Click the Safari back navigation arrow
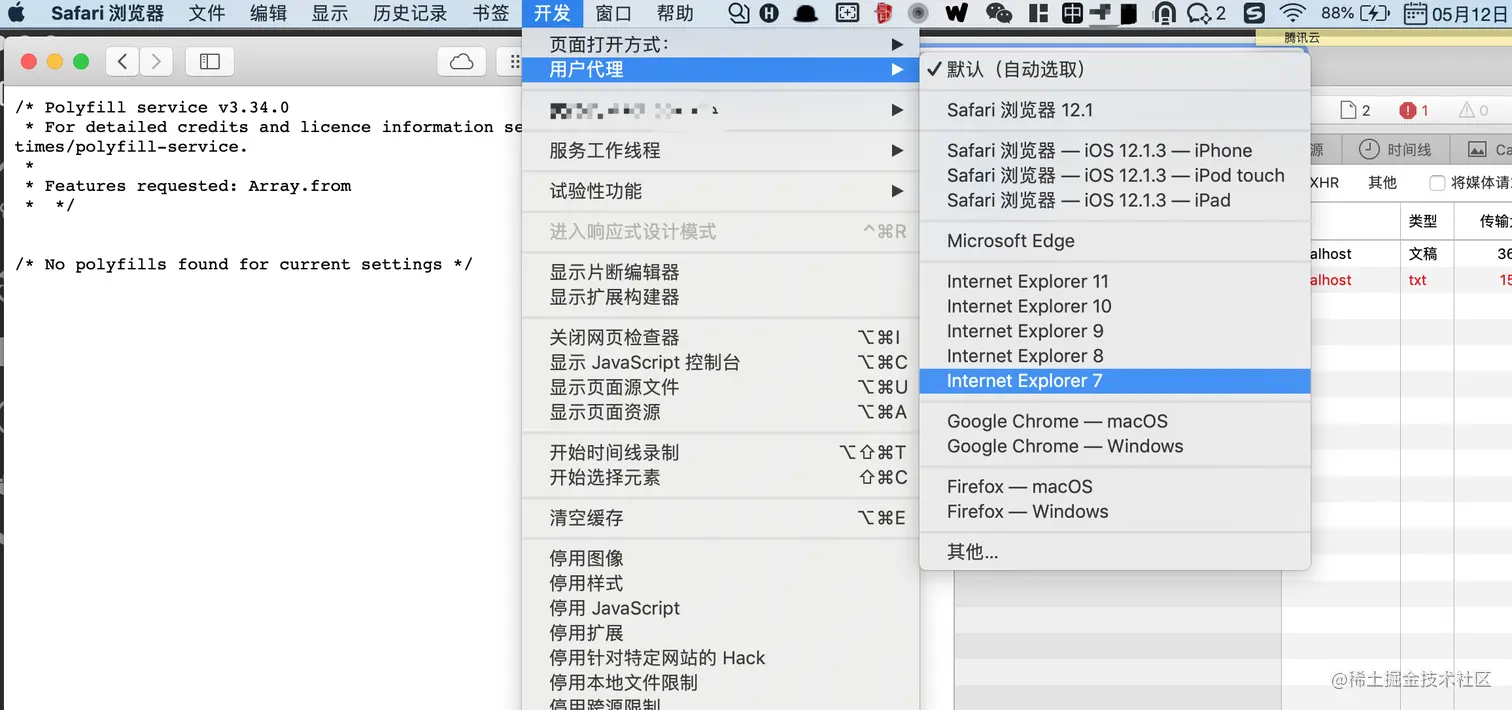The height and width of the screenshot is (710, 1512). point(122,61)
